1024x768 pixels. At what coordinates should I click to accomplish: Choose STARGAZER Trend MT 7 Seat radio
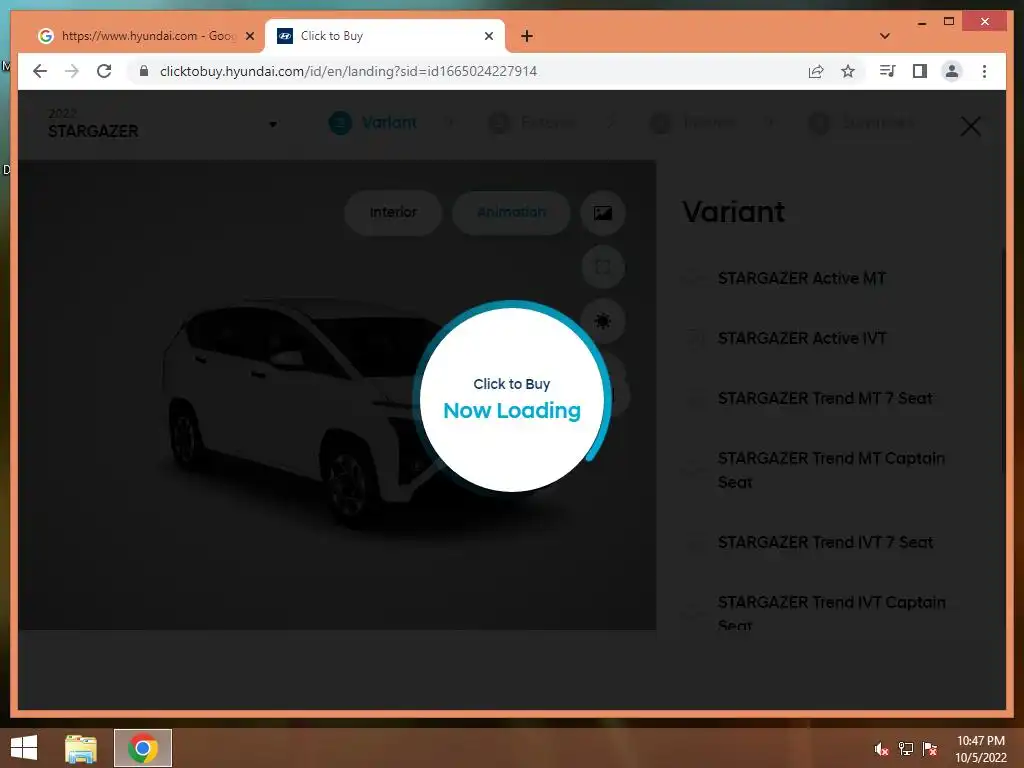tap(694, 399)
